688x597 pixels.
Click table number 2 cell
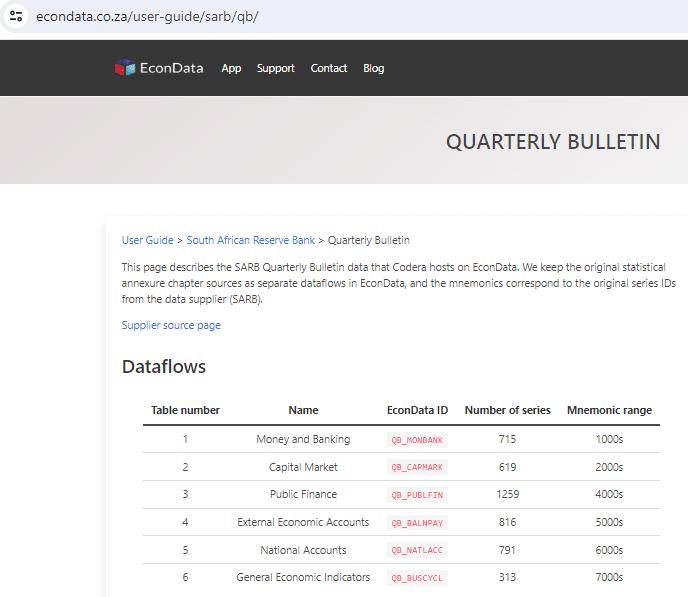click(185, 467)
